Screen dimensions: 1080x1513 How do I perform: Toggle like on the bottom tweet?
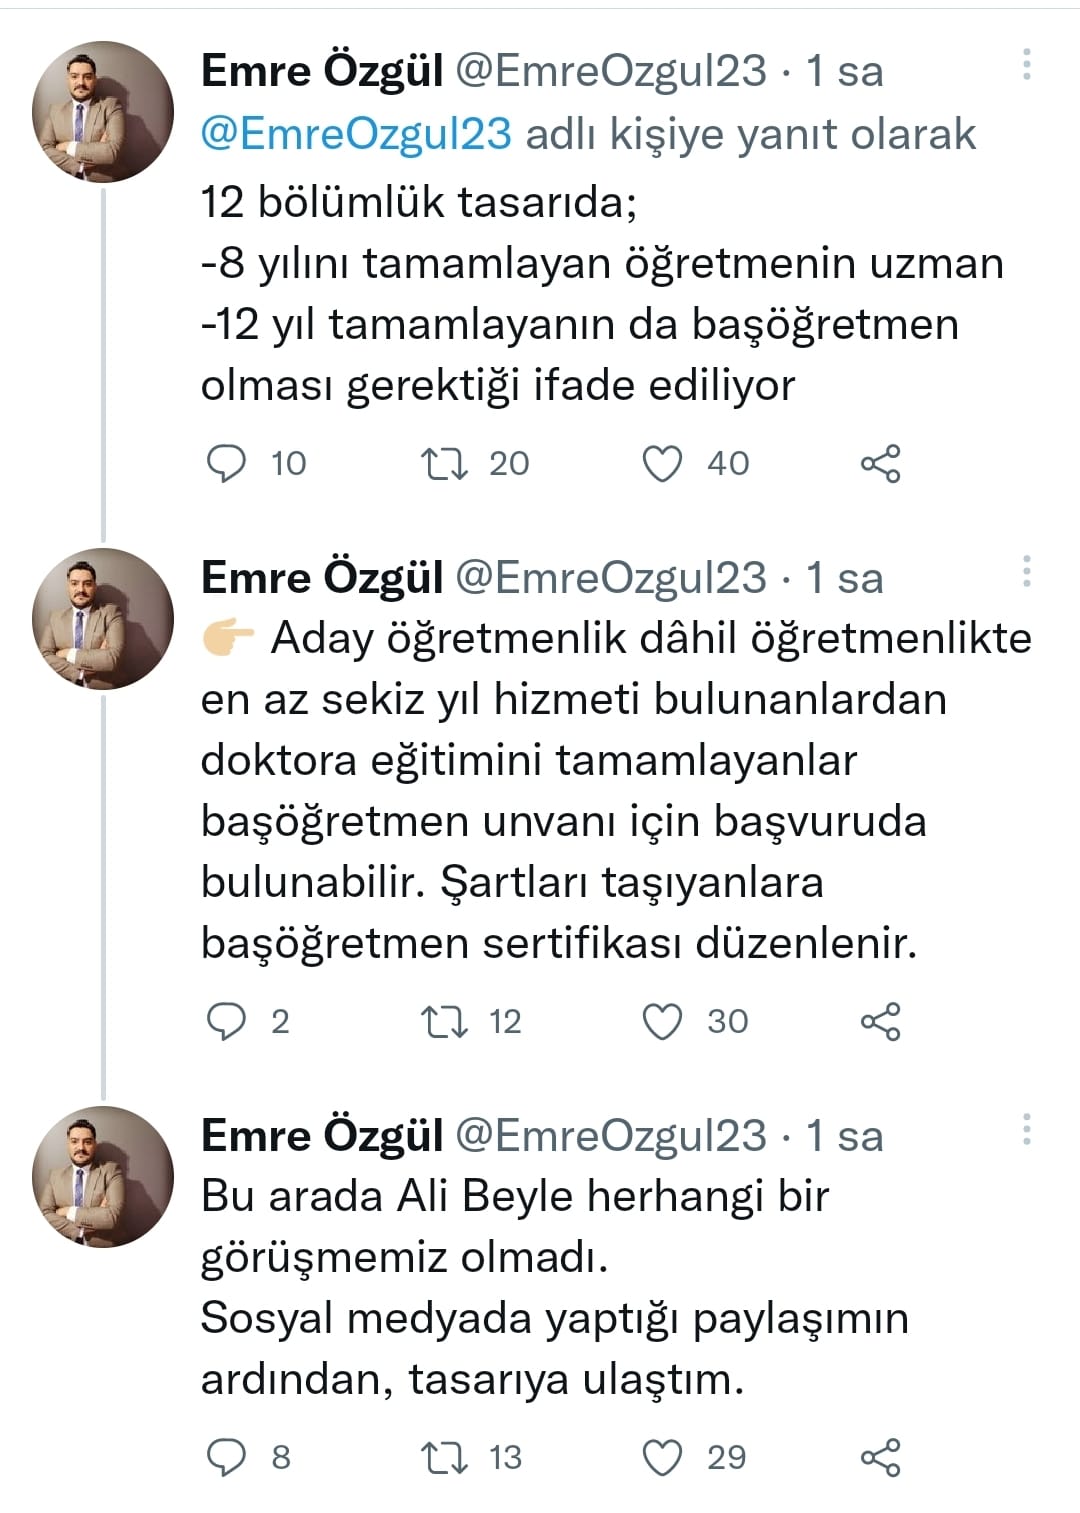[661, 1458]
